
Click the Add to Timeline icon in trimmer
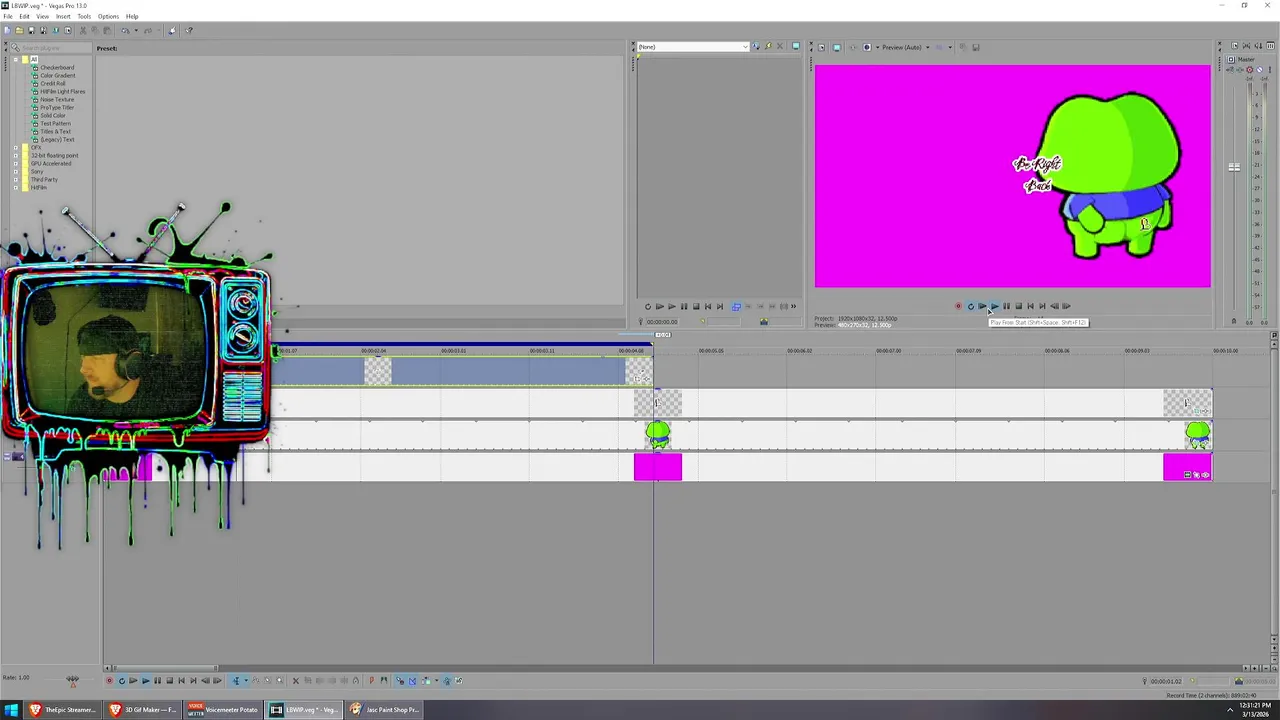[735, 306]
